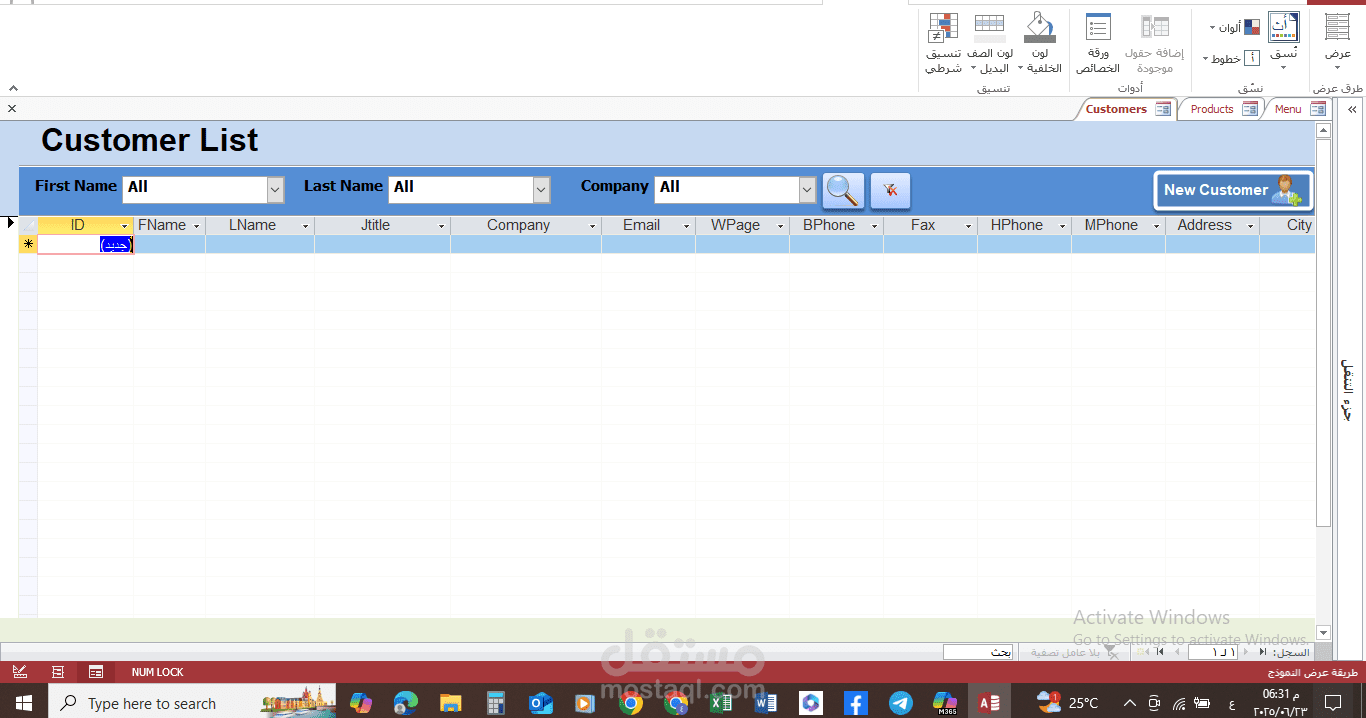
Task: Open Word from the taskbar
Action: (x=766, y=703)
